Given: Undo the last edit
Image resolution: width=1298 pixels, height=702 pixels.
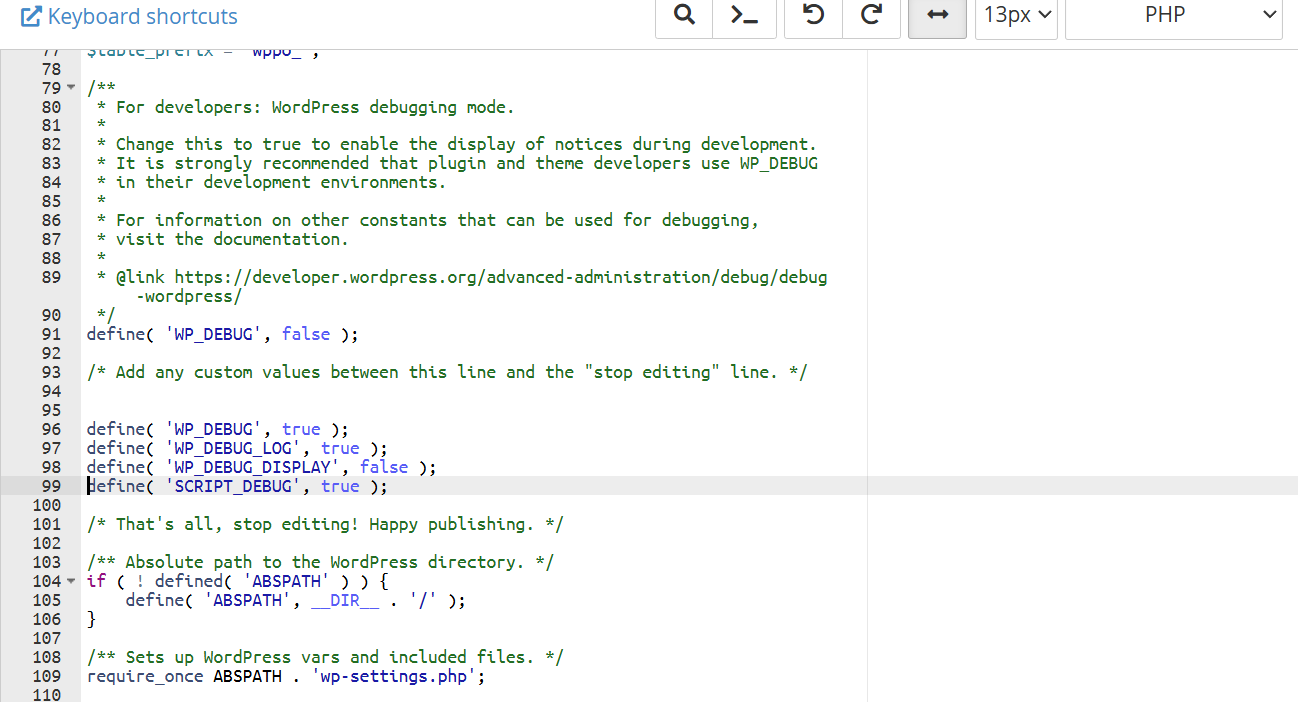Looking at the screenshot, I should (814, 16).
